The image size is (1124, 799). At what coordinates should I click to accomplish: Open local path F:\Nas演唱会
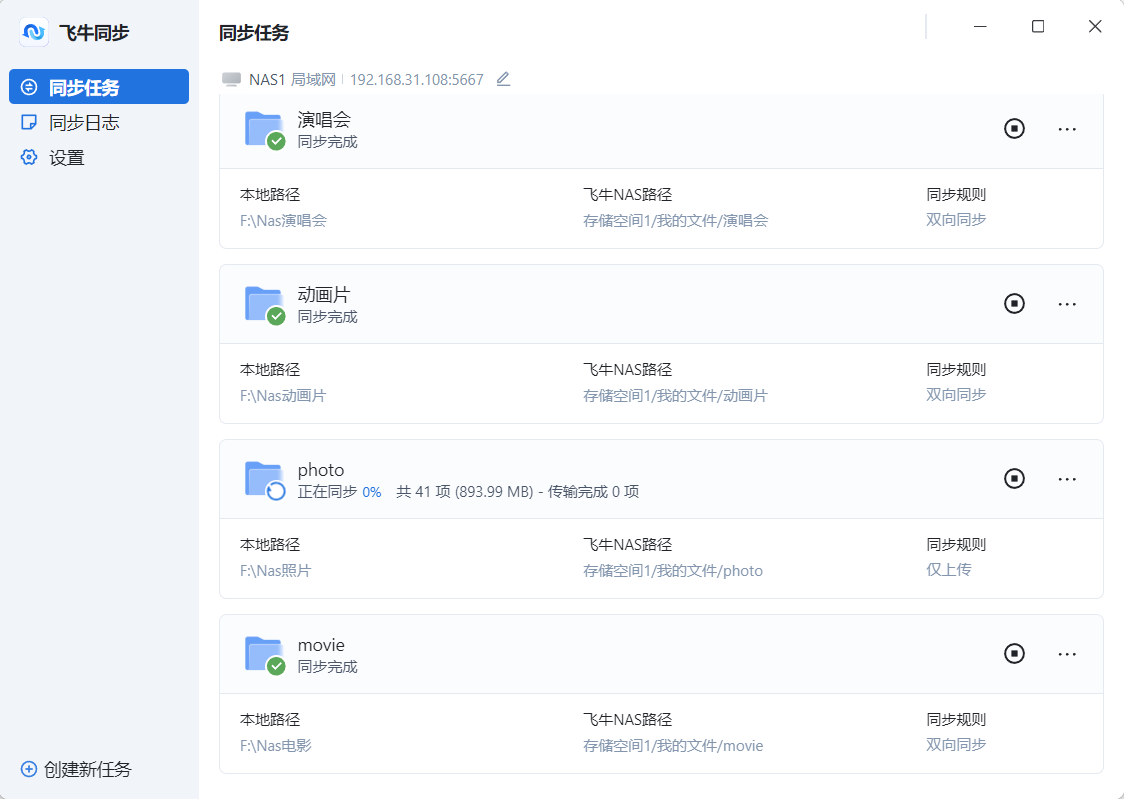pos(283,221)
